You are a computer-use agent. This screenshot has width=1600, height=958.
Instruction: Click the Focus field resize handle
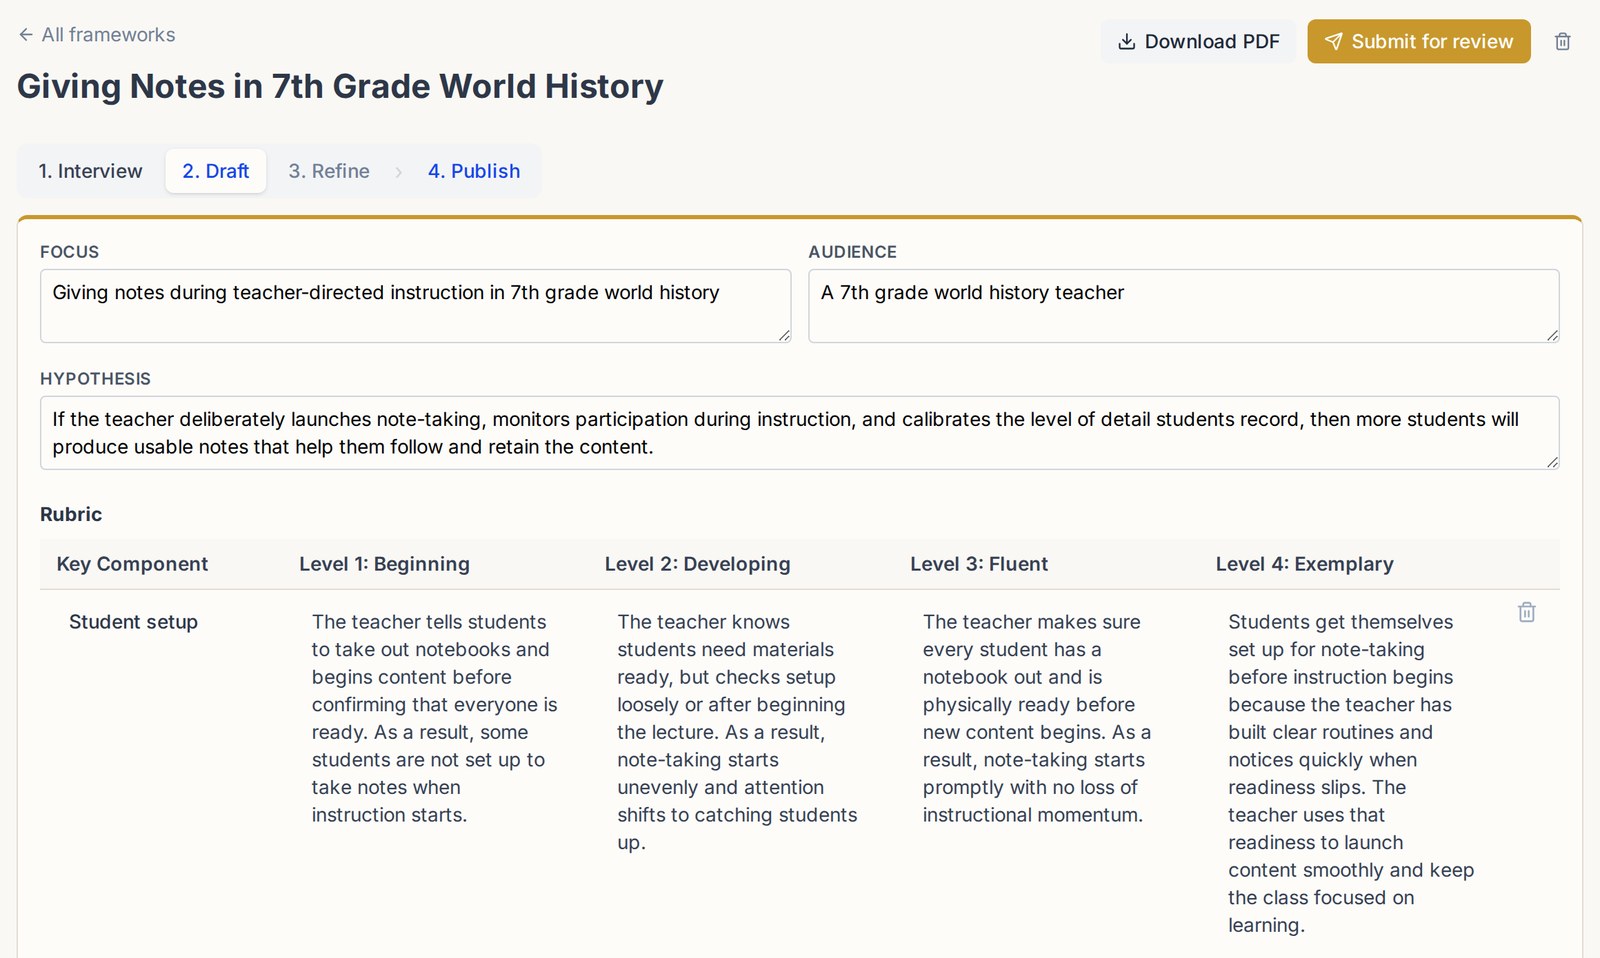click(x=784, y=336)
